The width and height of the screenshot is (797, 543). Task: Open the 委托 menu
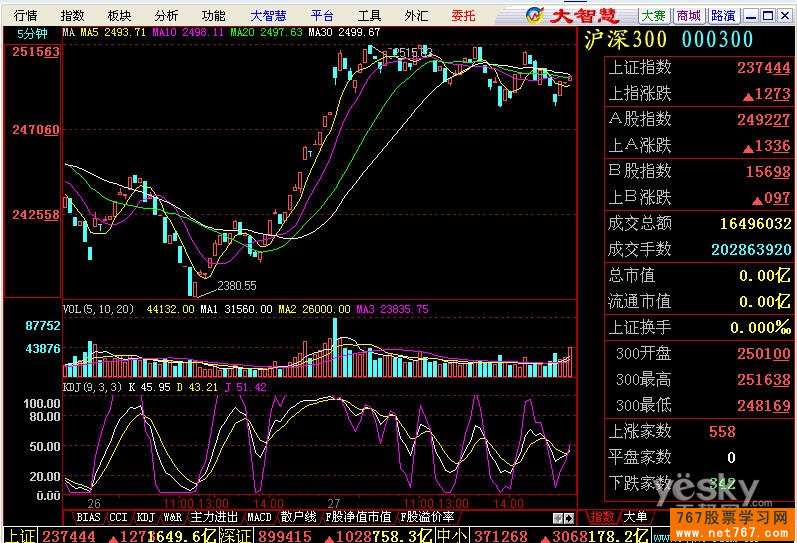tap(463, 16)
